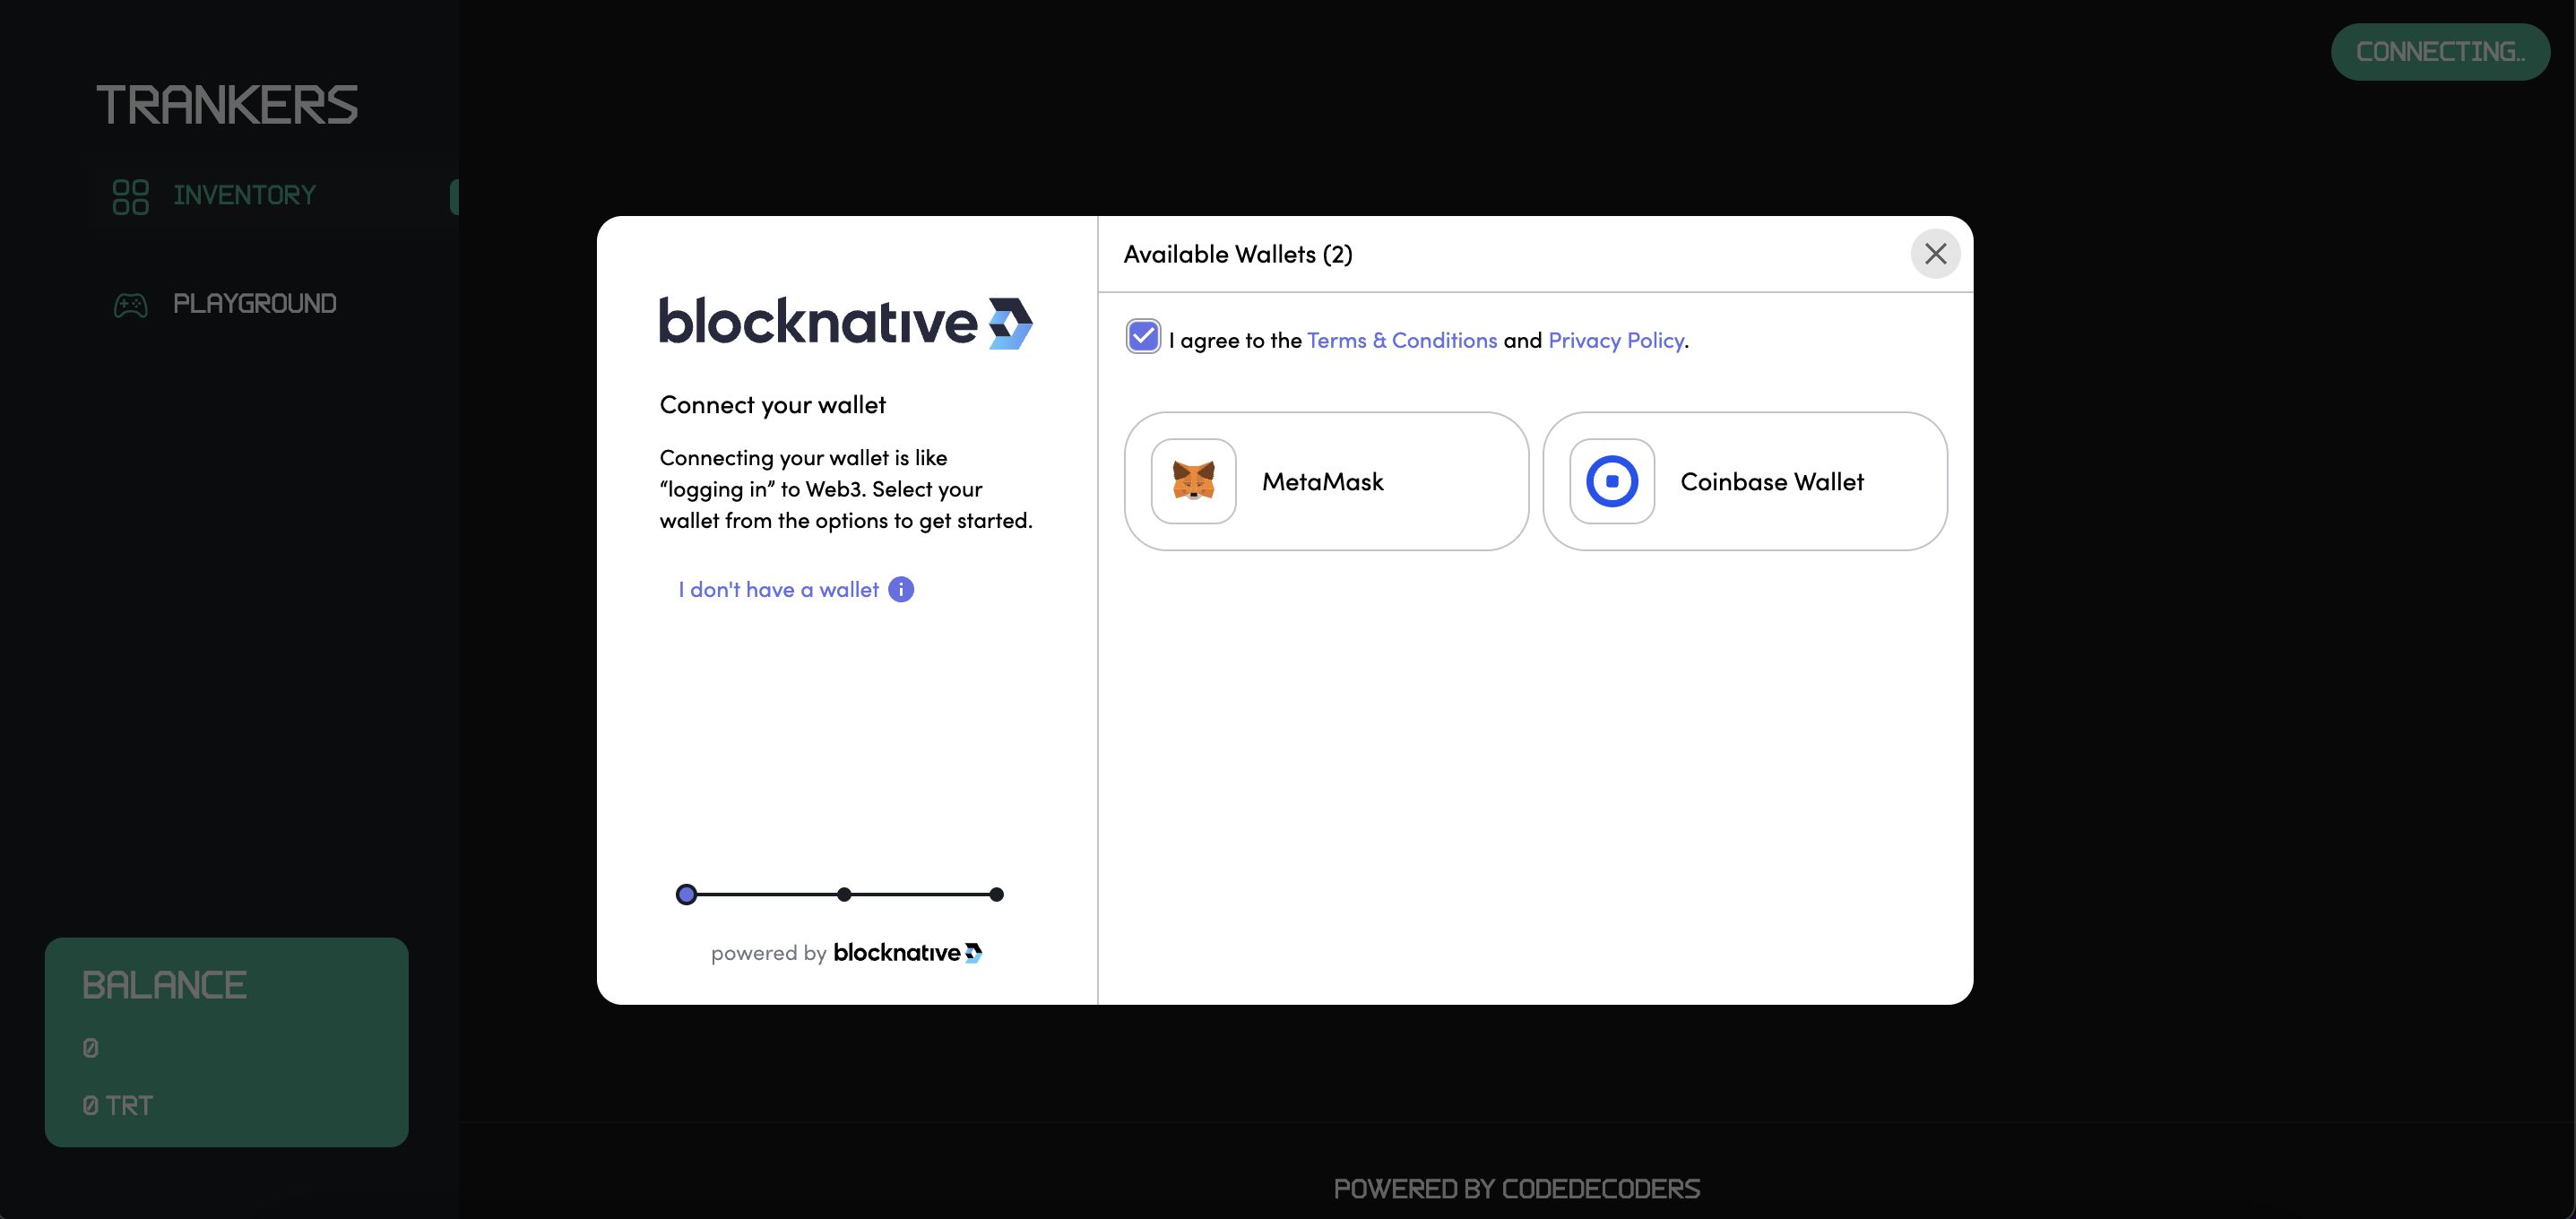
Task: Click "I don't have a wallet" link
Action: coord(778,590)
